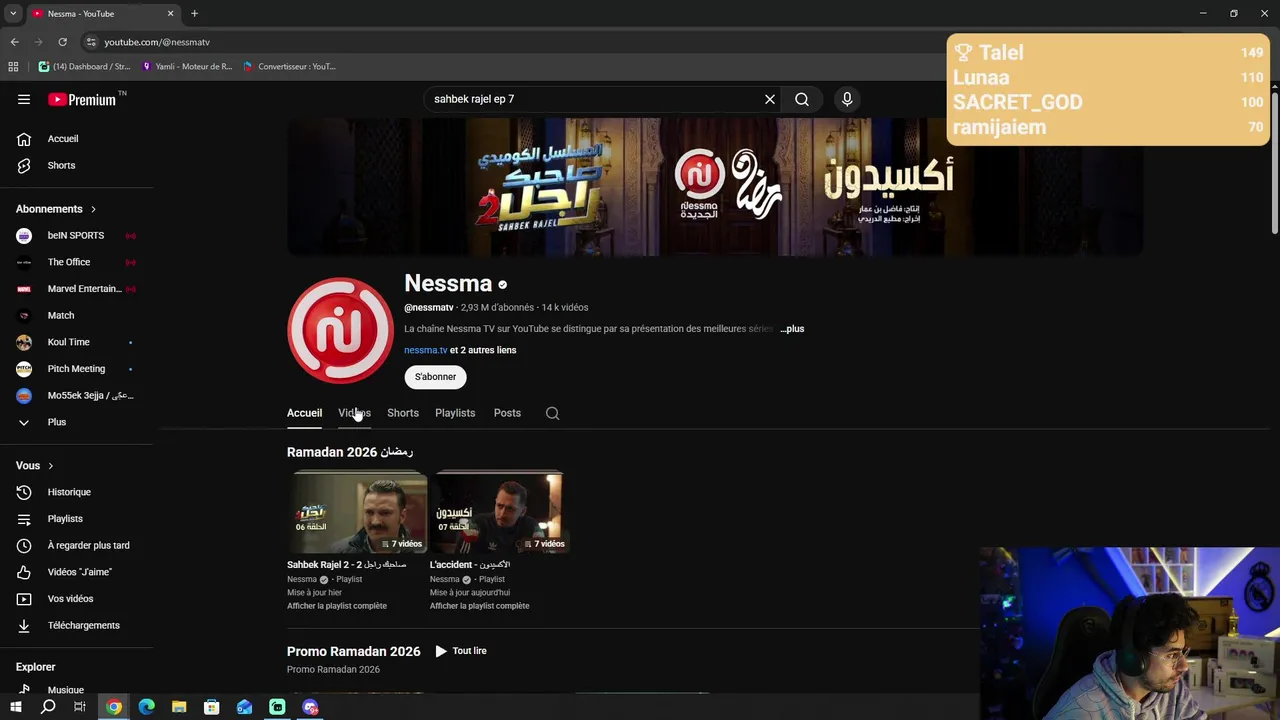
Task: Open L'accident playlist title
Action: (470, 565)
